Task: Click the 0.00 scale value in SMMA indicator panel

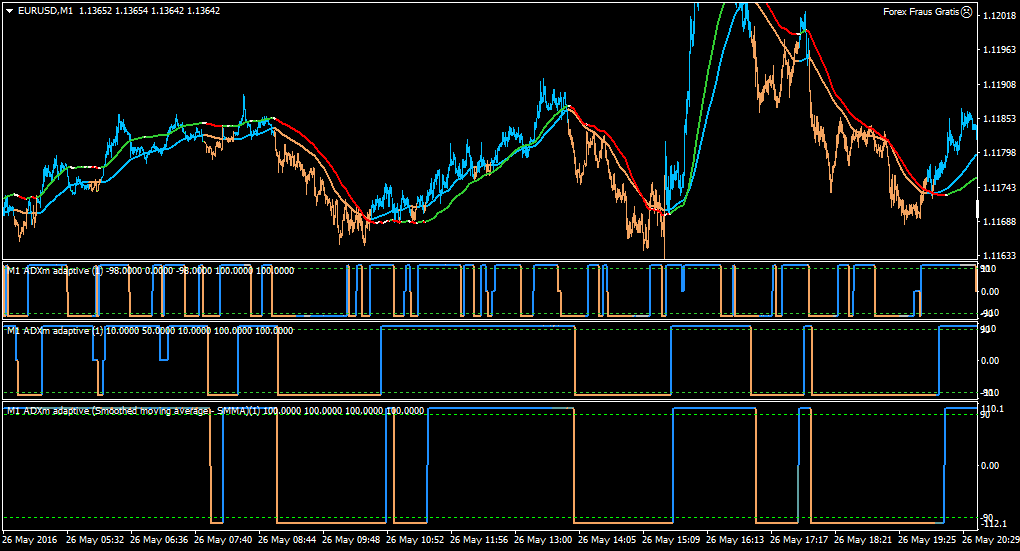Action: pos(990,466)
